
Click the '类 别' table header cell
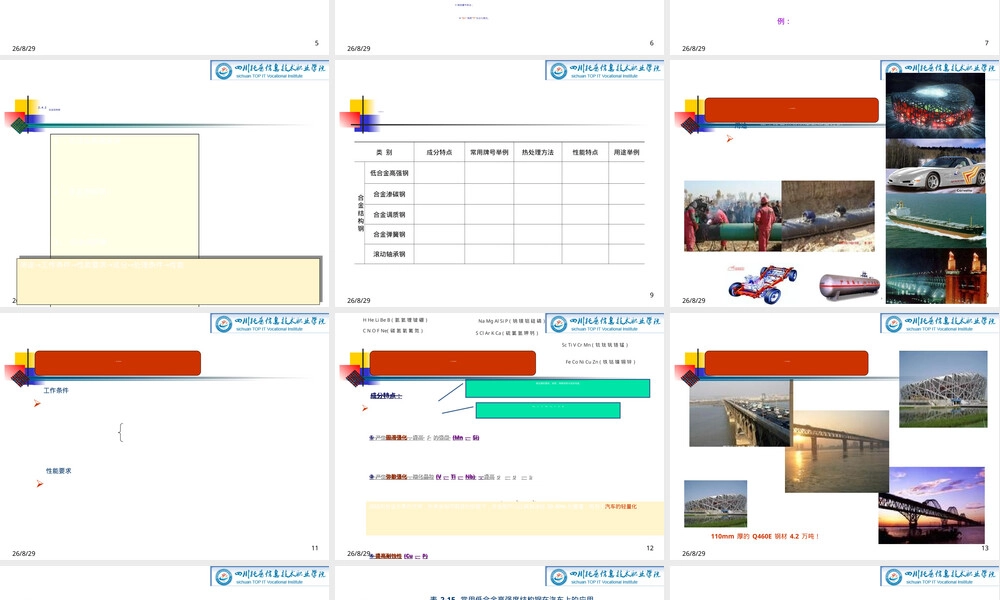(x=384, y=152)
